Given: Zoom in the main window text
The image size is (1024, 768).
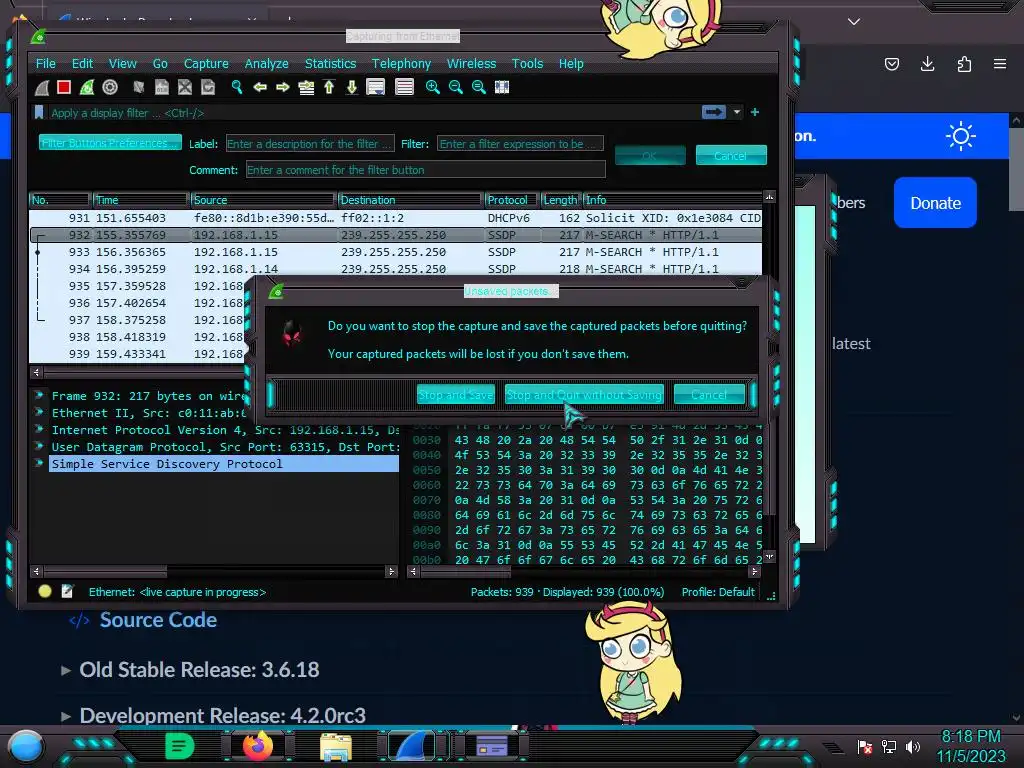Looking at the screenshot, I should pyautogui.click(x=432, y=88).
